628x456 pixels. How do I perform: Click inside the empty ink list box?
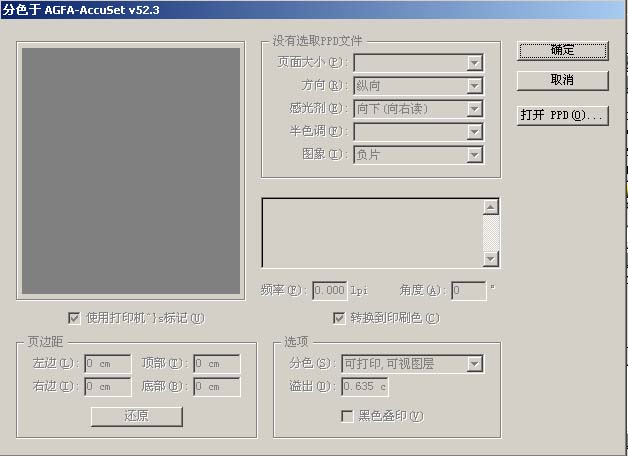[x=373, y=233]
